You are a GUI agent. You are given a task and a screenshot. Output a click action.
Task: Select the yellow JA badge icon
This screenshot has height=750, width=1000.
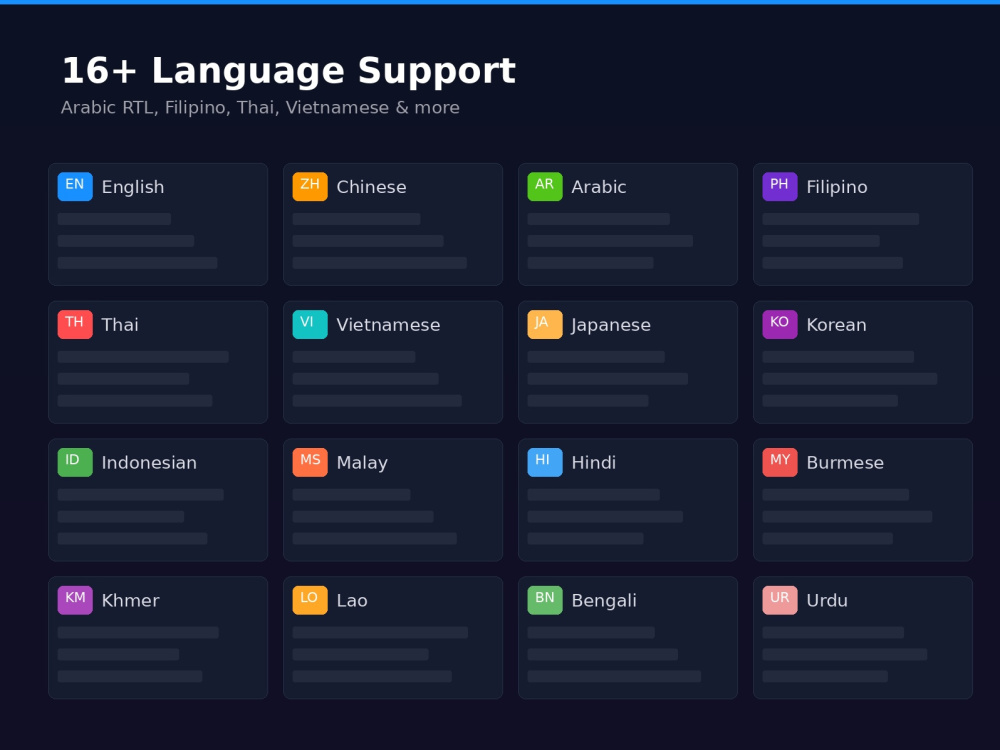[545, 325]
